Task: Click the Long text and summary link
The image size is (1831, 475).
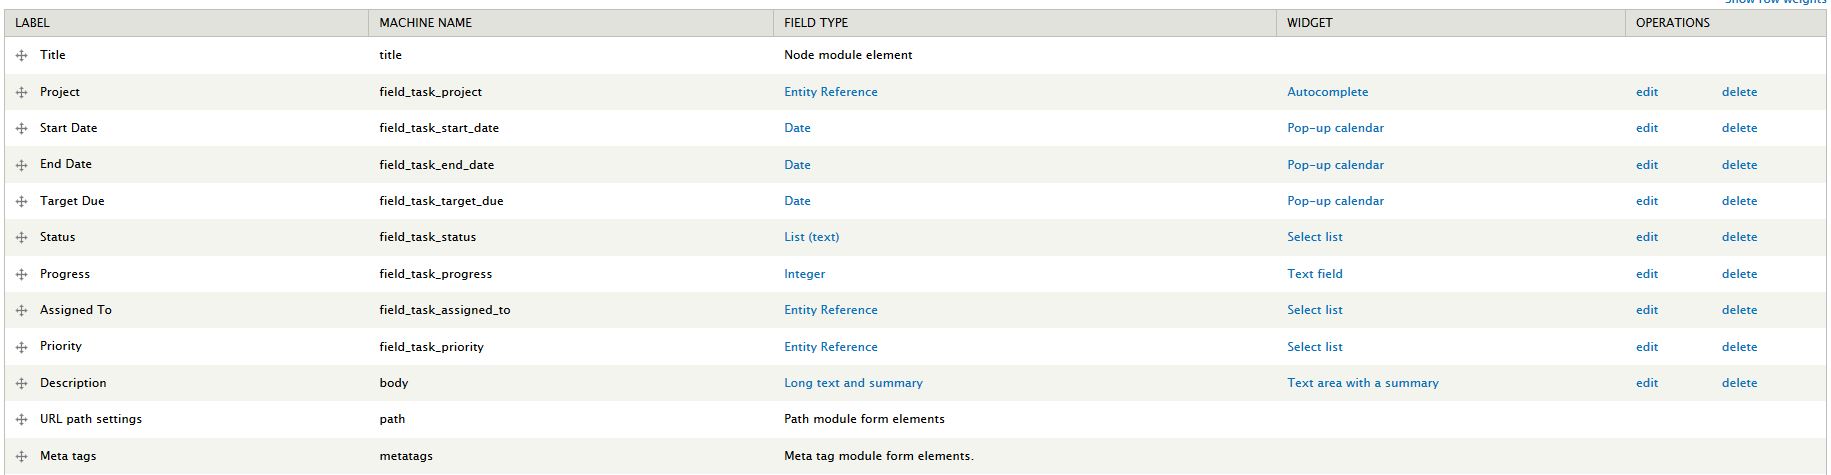Action: (853, 383)
